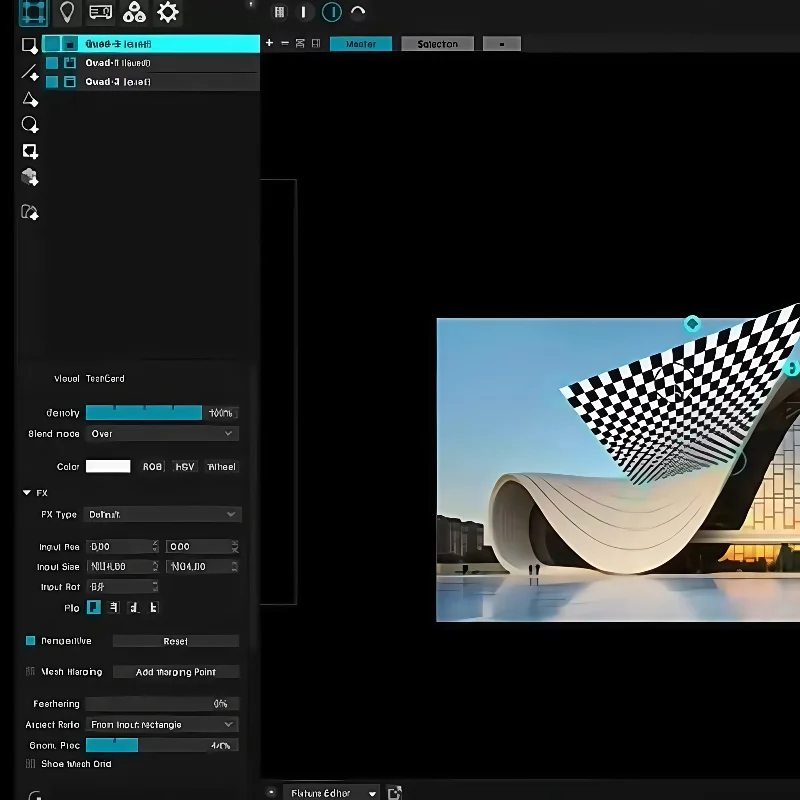The height and width of the screenshot is (800, 800).
Task: Click the circled vertical bar toolbar icon
Action: pos(332,12)
